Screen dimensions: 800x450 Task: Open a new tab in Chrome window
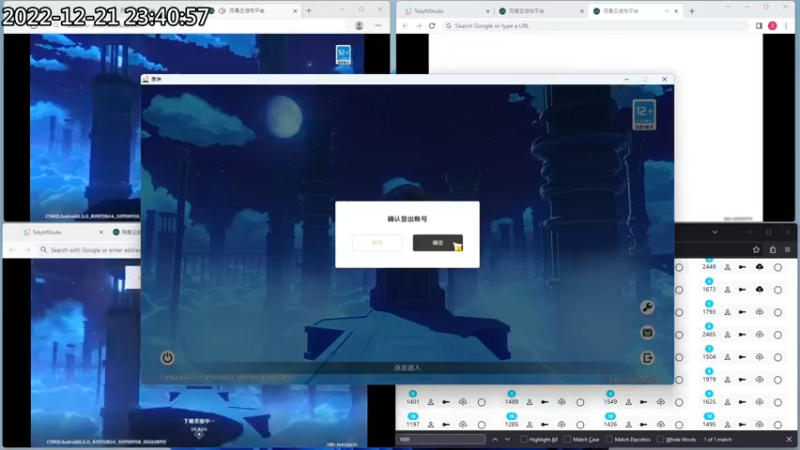[x=692, y=11]
